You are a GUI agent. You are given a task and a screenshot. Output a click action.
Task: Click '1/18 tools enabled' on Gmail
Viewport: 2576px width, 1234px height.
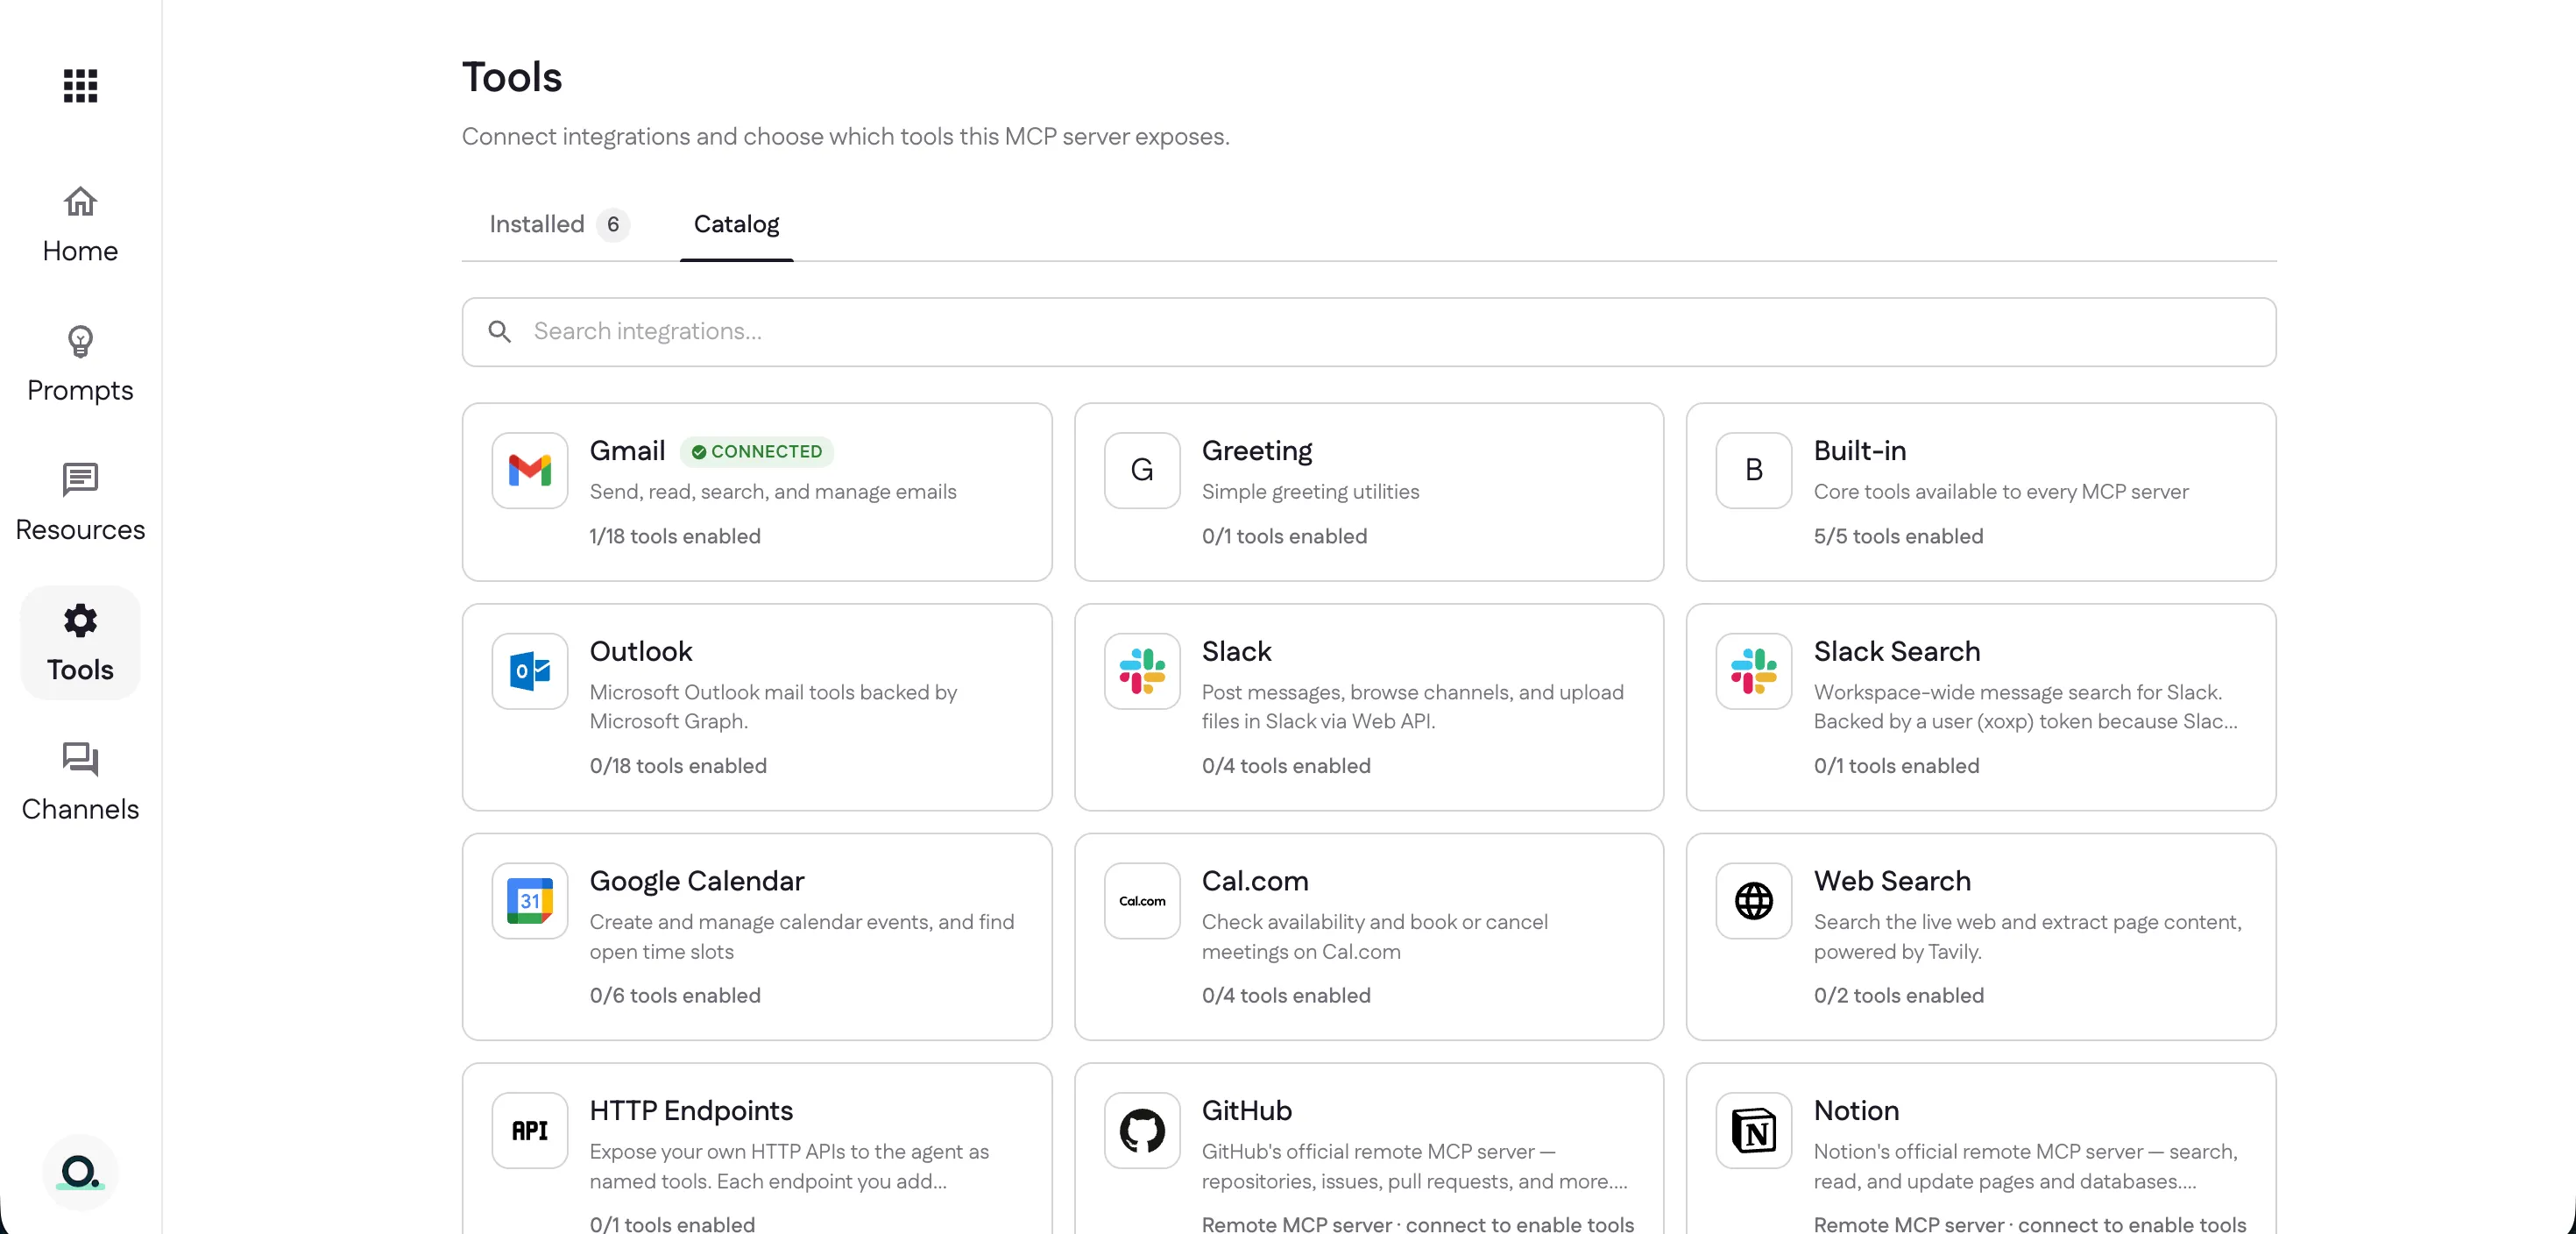(675, 536)
